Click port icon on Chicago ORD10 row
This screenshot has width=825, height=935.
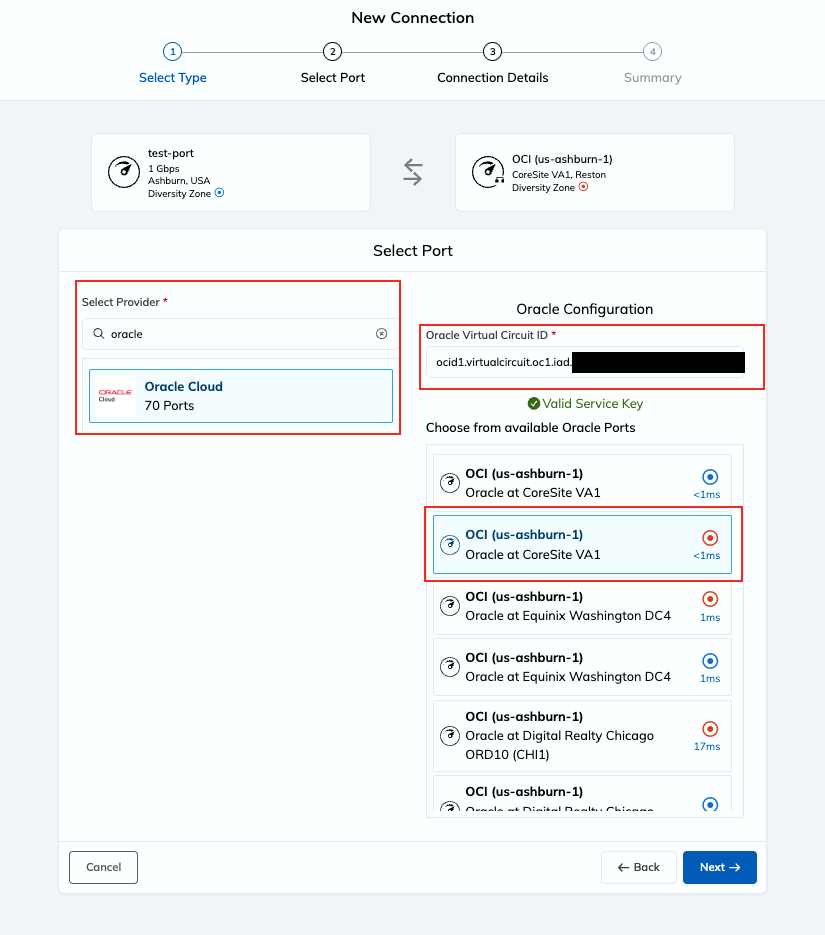pos(449,735)
